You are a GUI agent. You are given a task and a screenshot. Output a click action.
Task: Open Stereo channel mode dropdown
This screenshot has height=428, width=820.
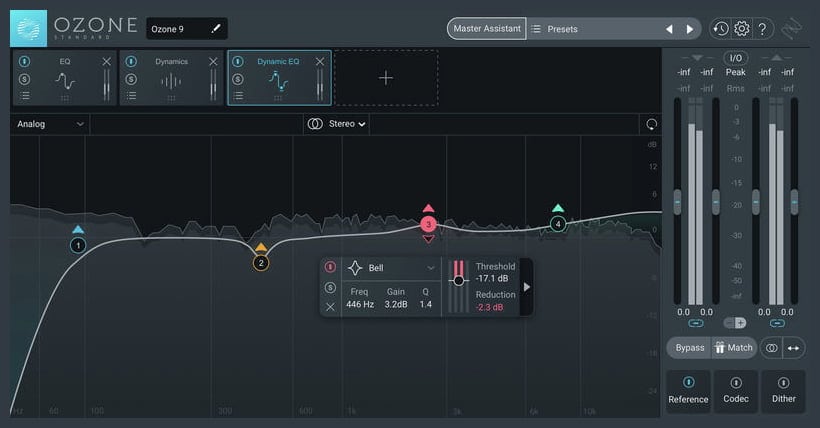(x=336, y=124)
